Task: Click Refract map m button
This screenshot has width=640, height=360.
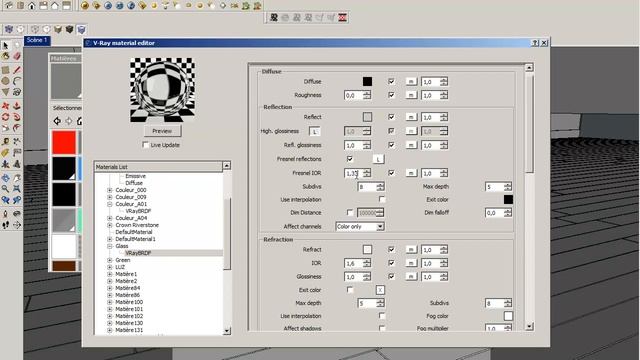Action: (411, 249)
